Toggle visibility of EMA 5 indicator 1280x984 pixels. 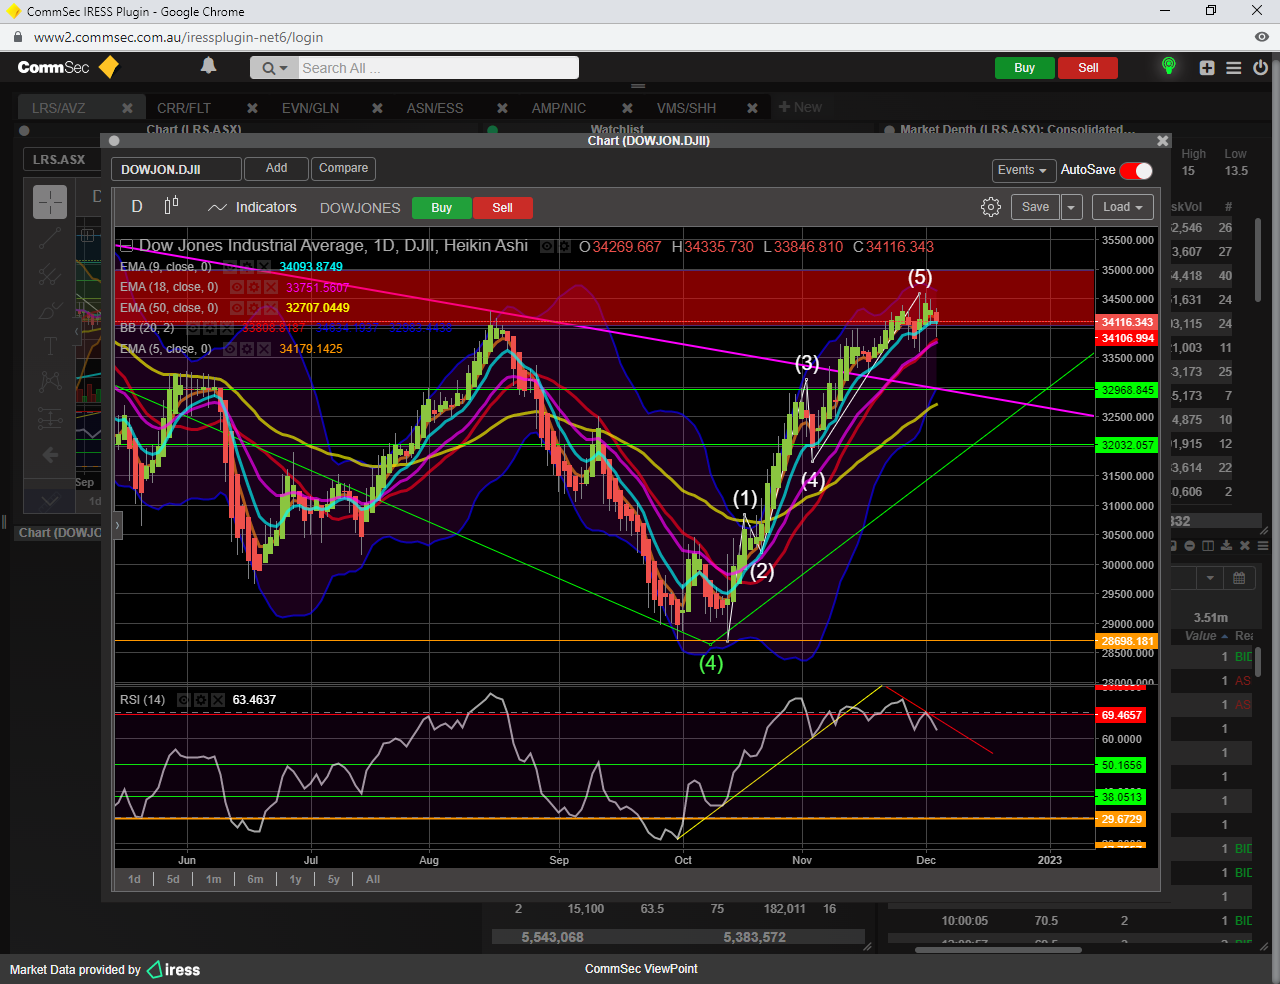(230, 349)
